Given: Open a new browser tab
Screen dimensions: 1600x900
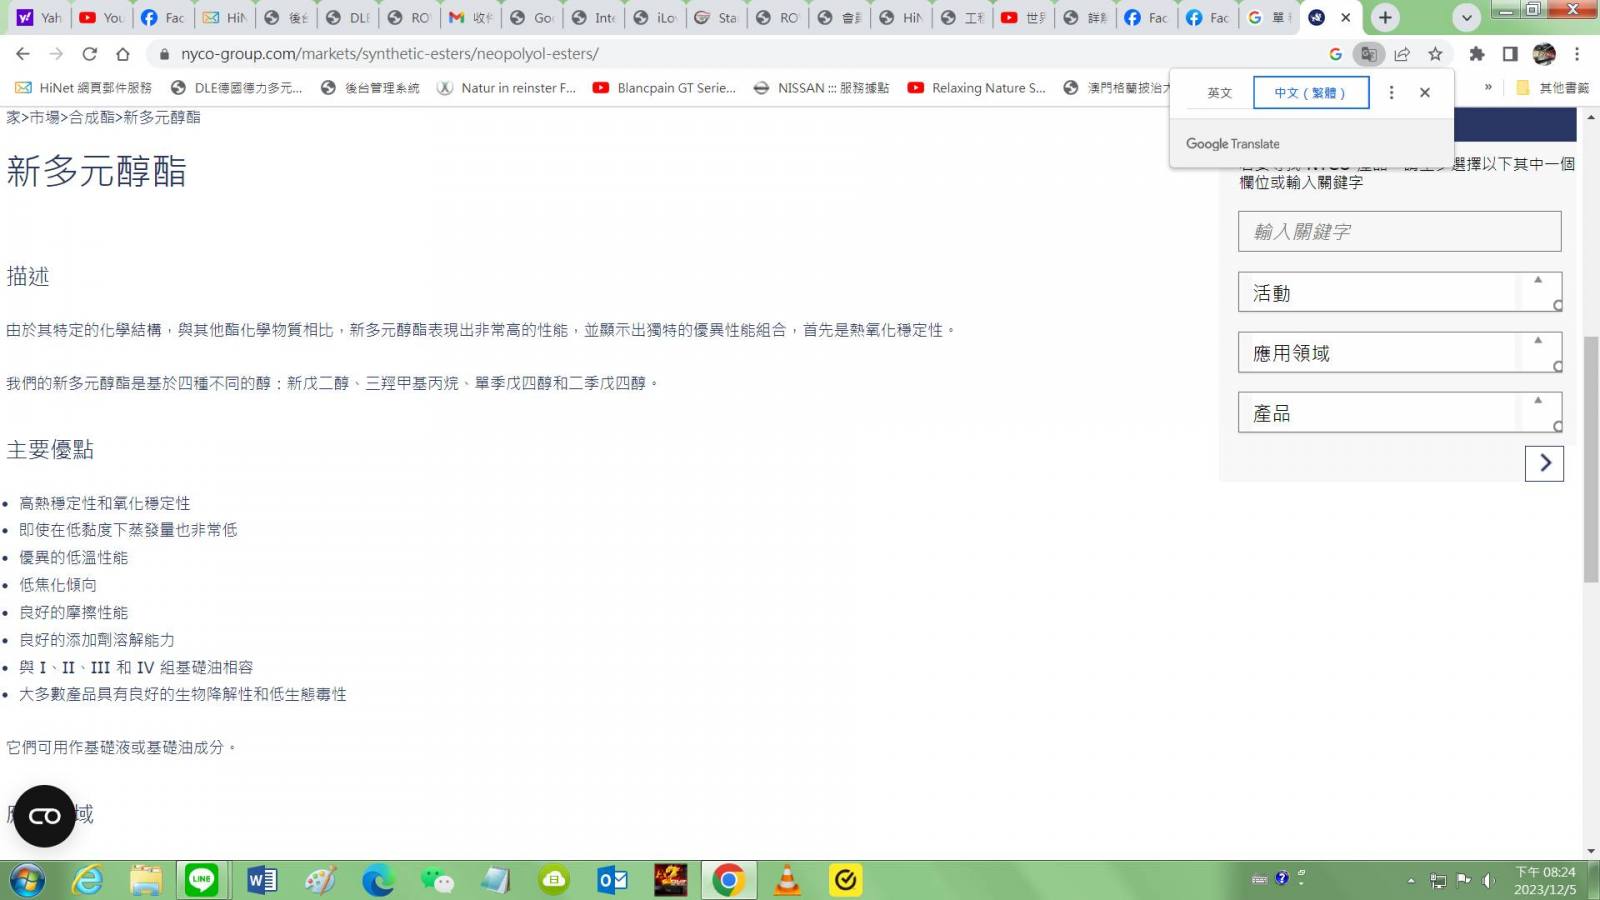Looking at the screenshot, I should tap(1385, 17).
